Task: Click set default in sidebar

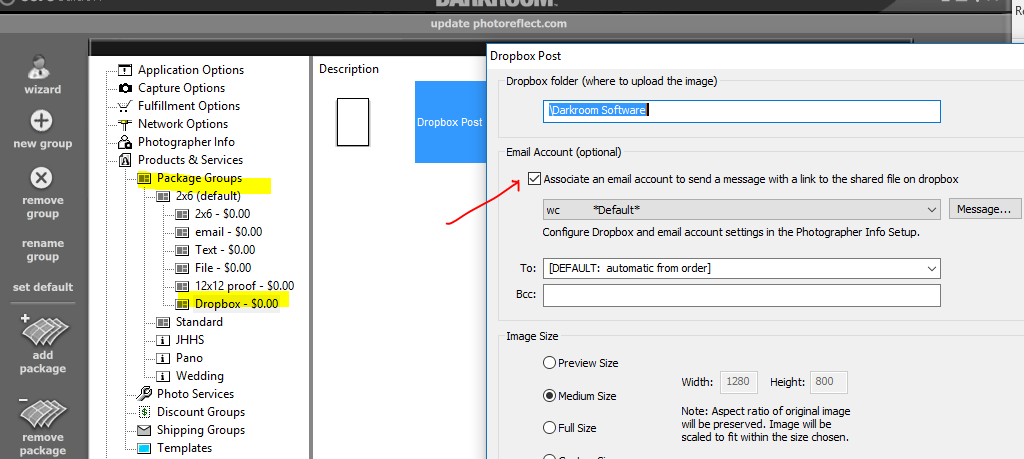Action: point(42,287)
